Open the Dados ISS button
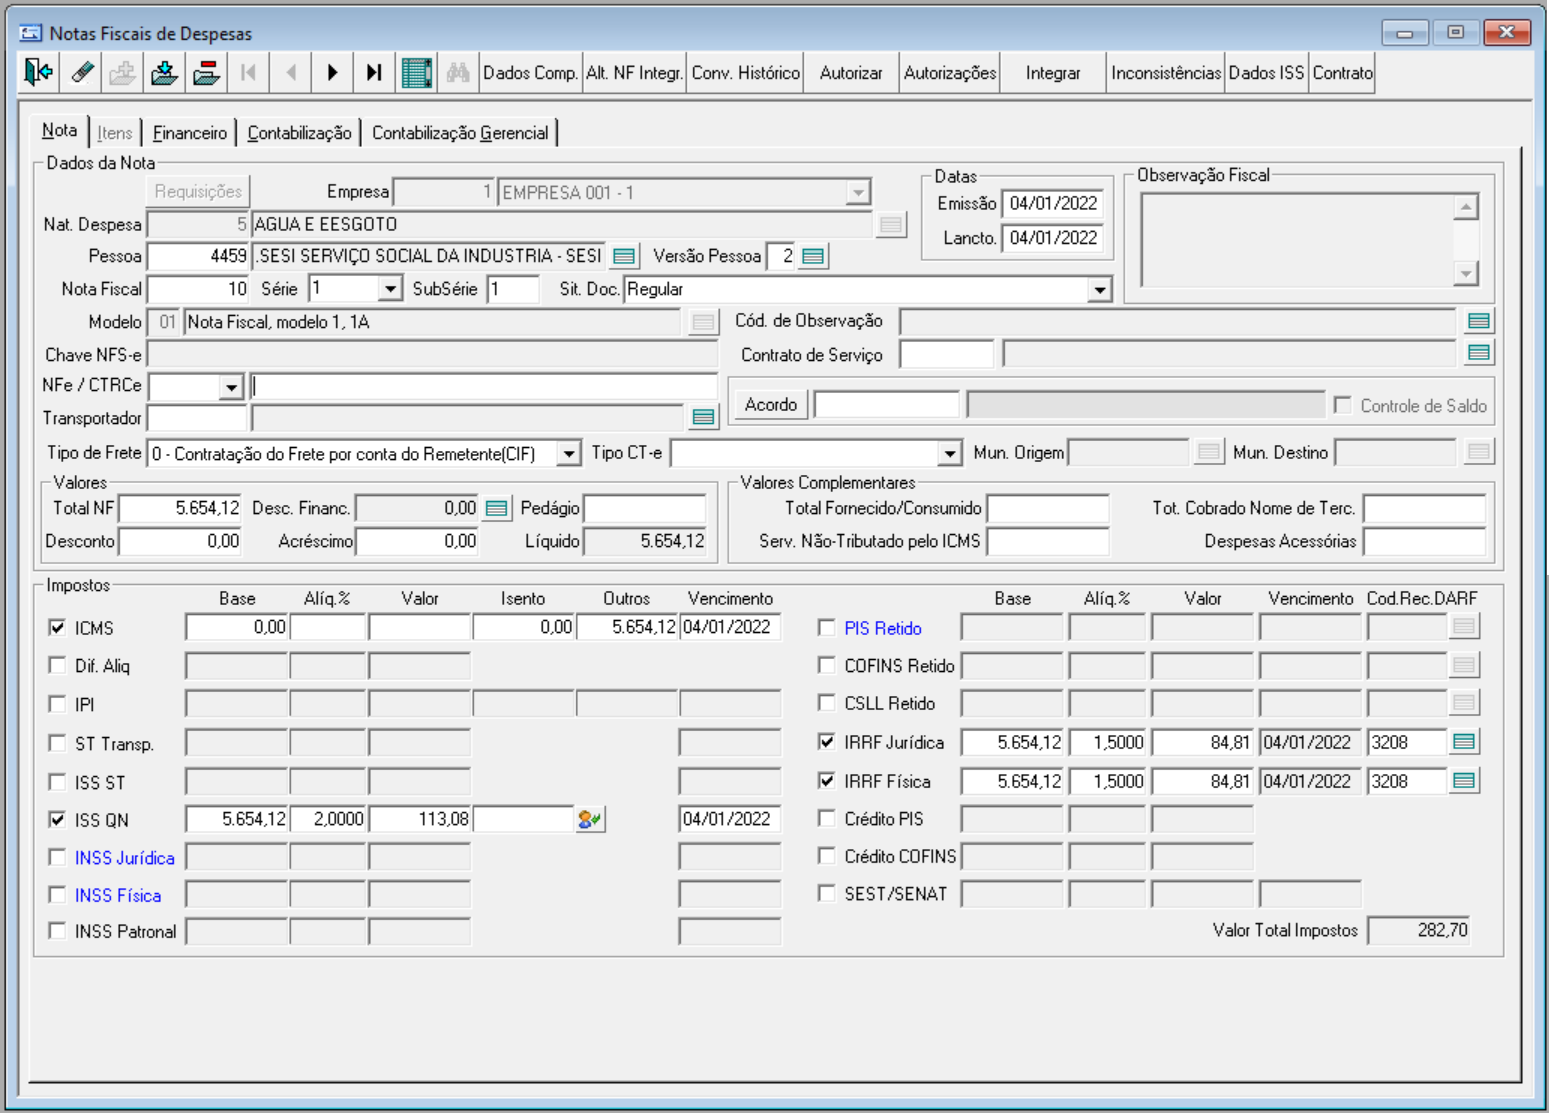The height and width of the screenshot is (1114, 1549). coord(1266,73)
